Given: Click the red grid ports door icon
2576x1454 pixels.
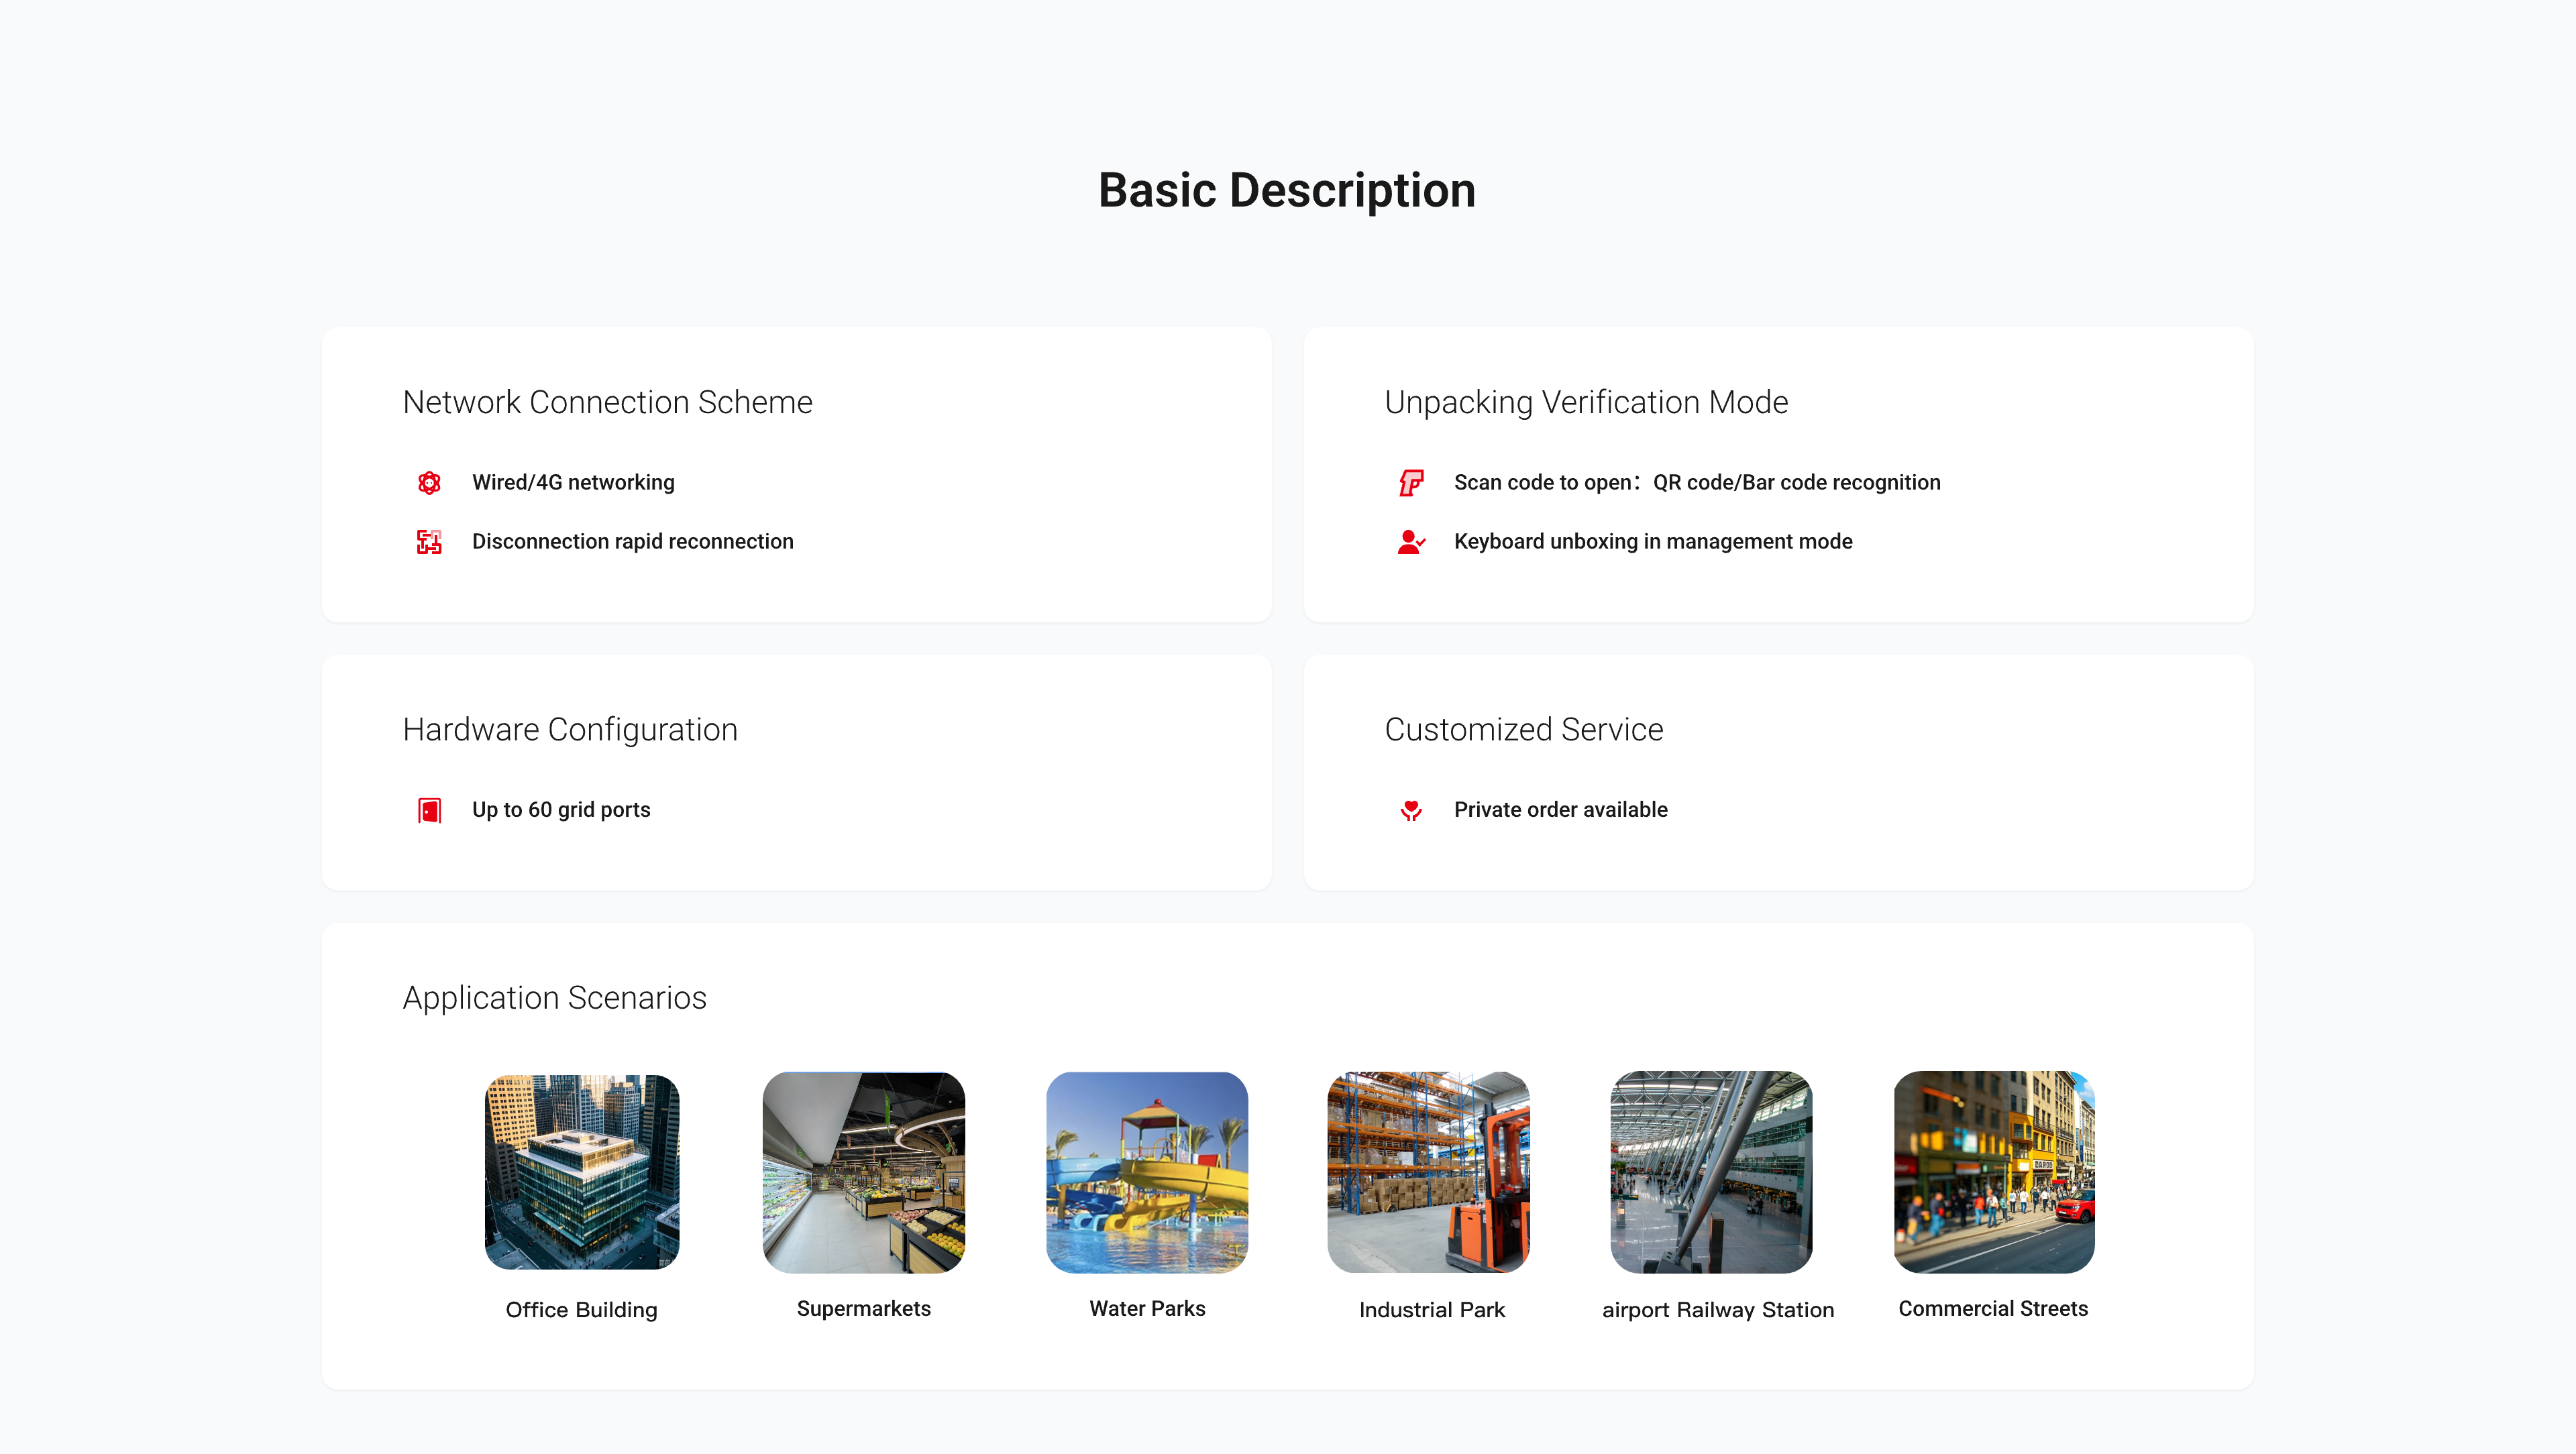Looking at the screenshot, I should (429, 810).
